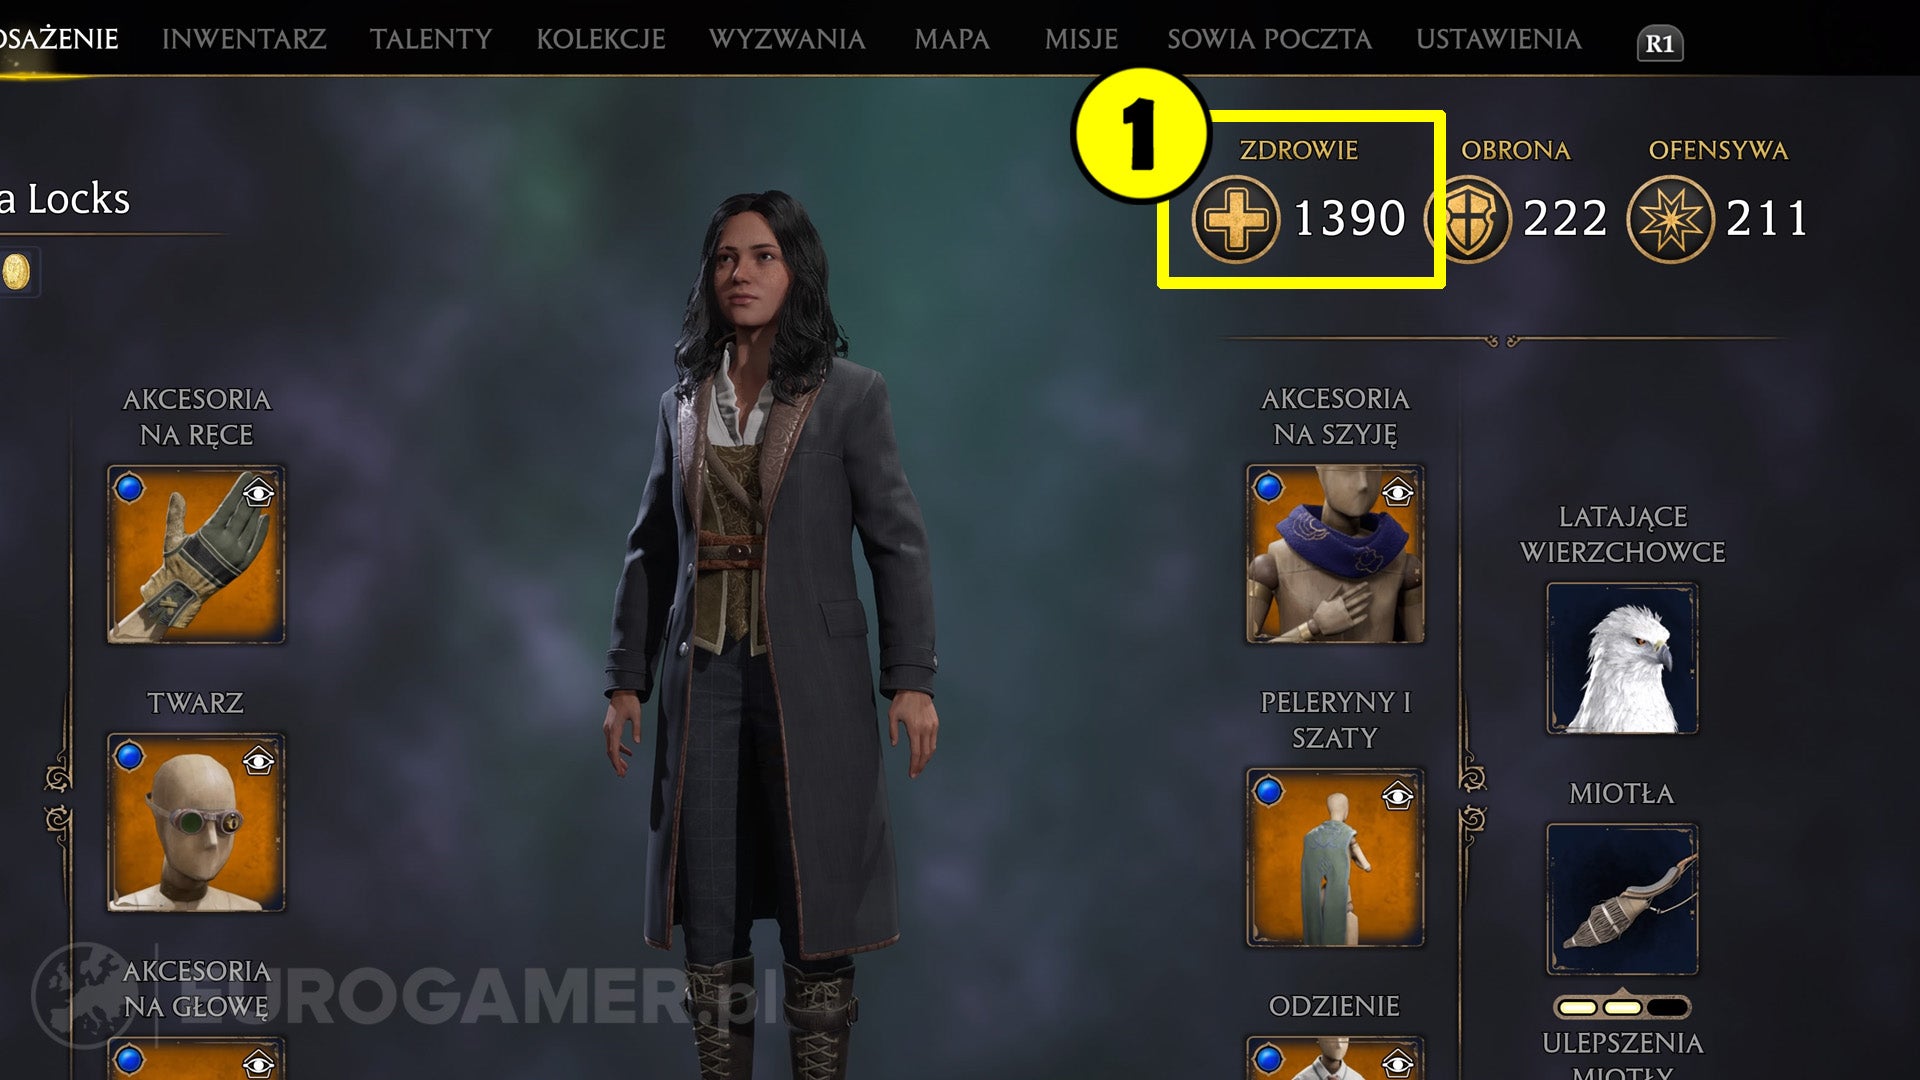Go to the Sowia Poczta tab
1920x1080 pixels.
[x=1269, y=39]
